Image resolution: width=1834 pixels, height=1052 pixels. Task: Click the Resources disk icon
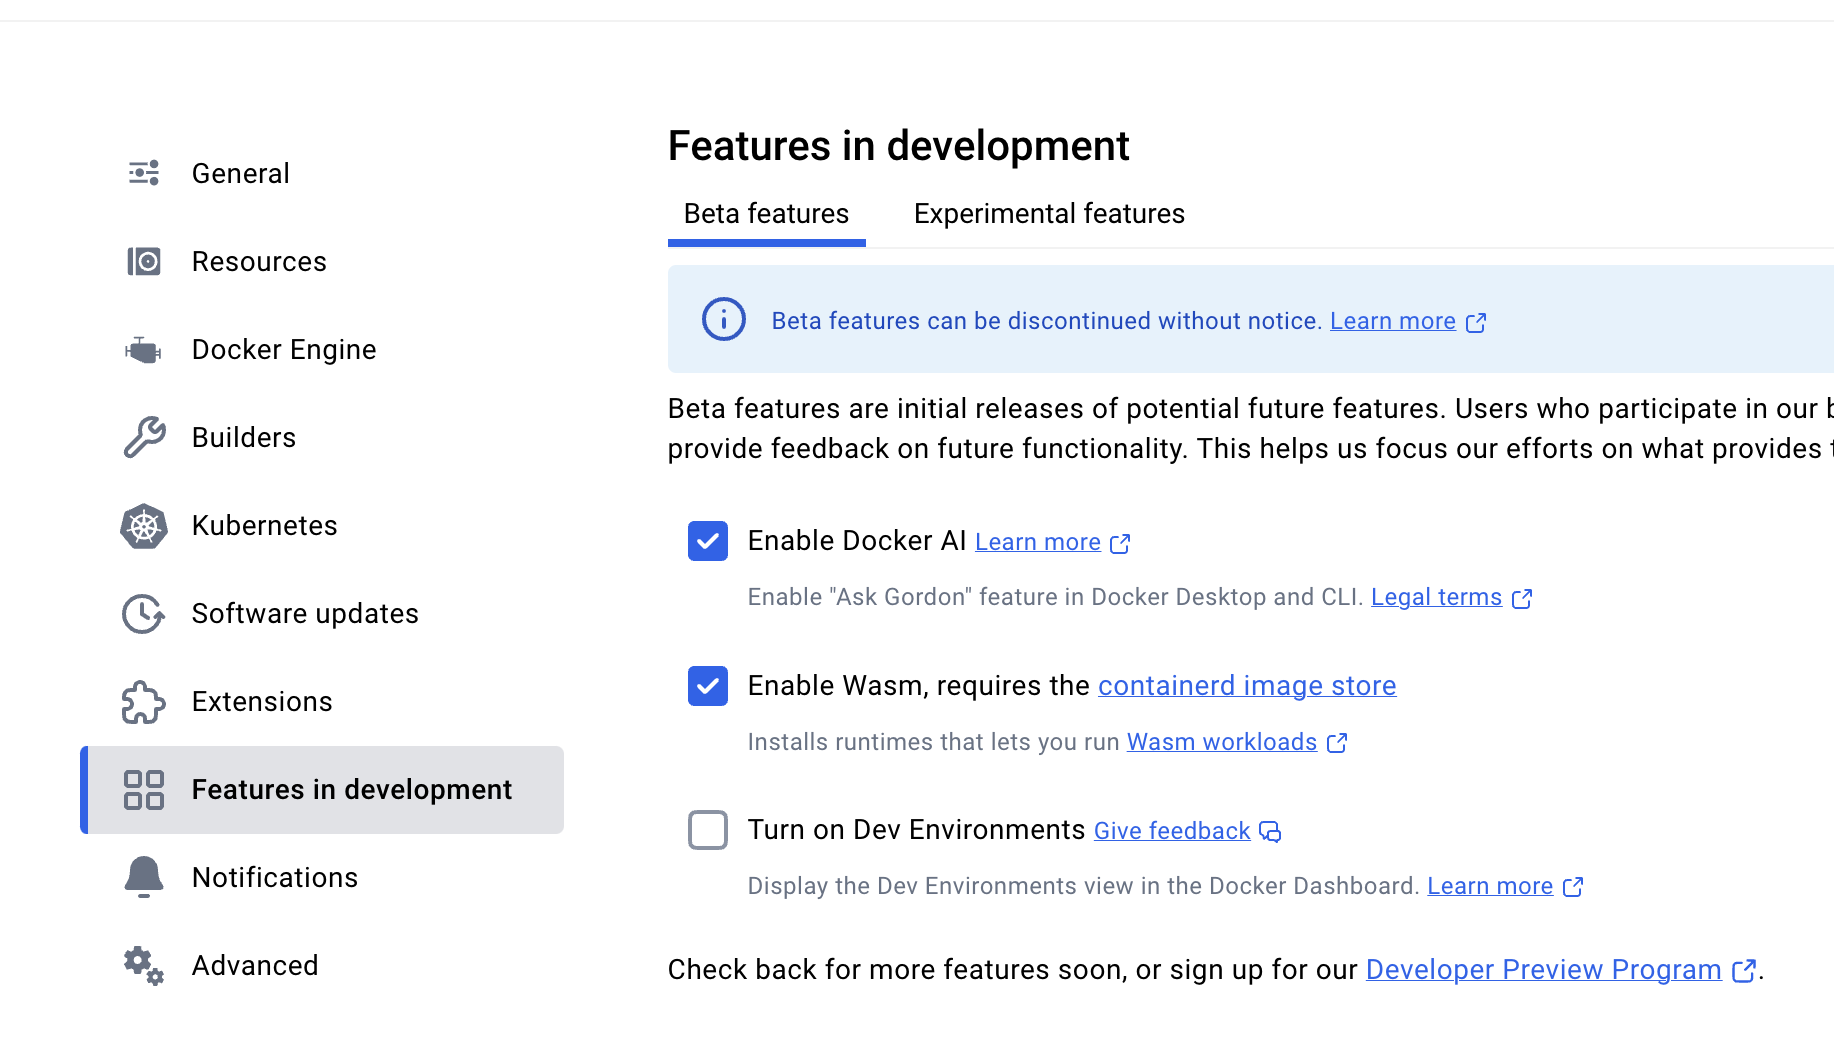tap(144, 261)
